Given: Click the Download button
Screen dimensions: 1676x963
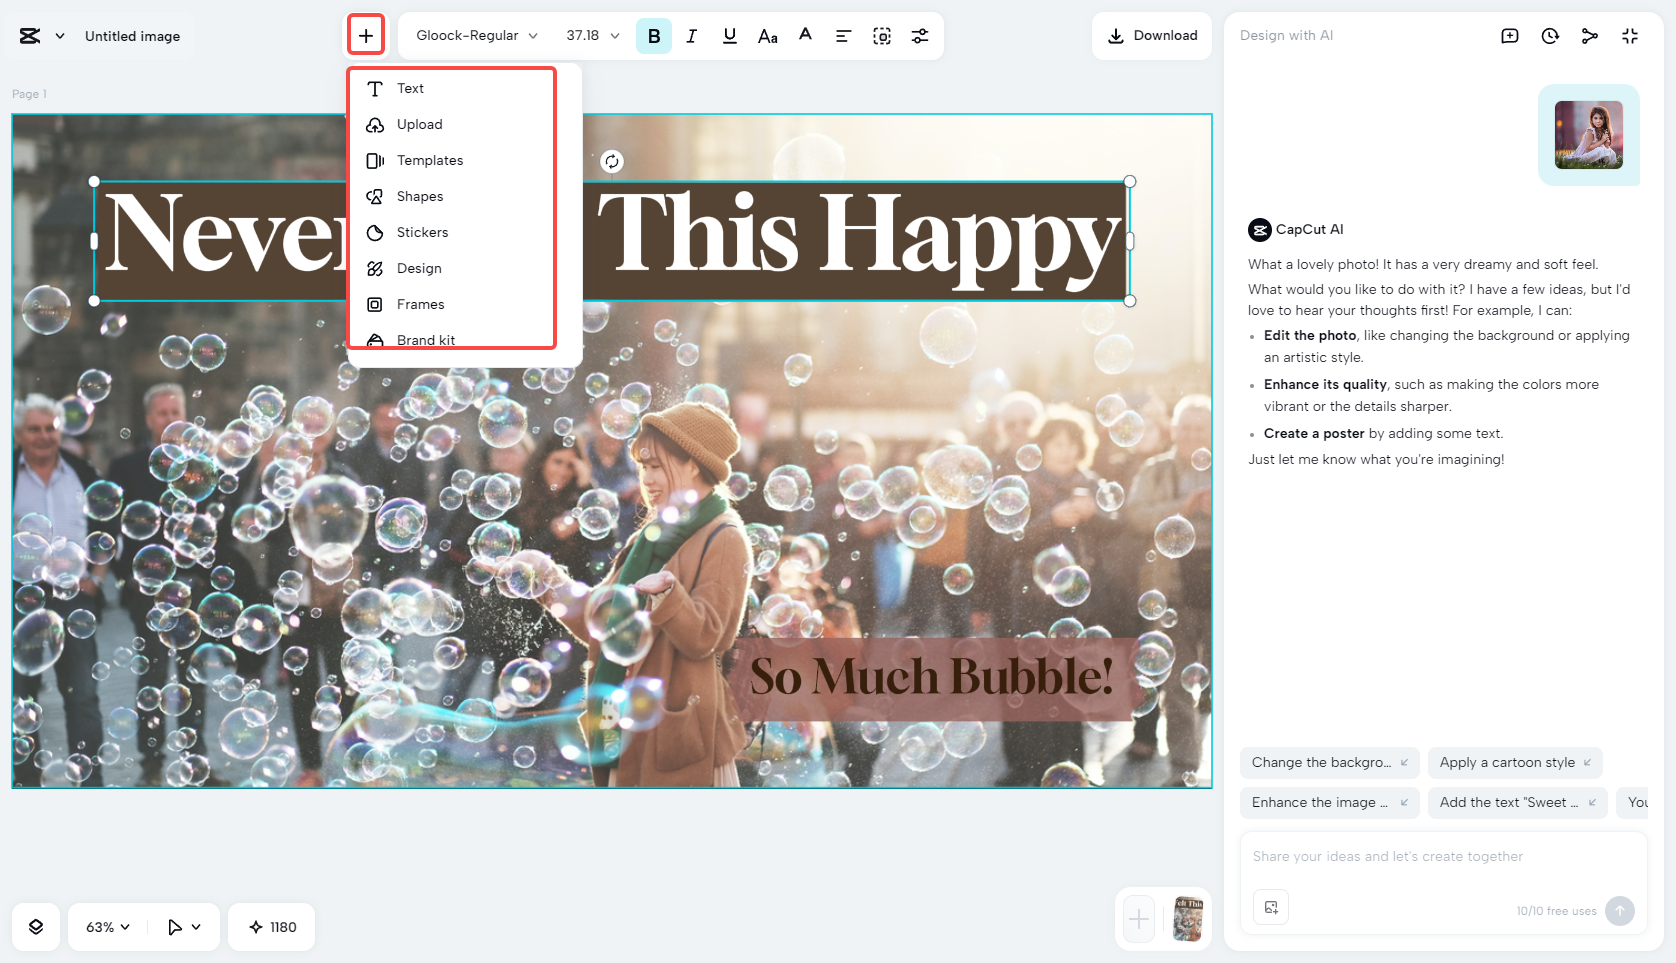Looking at the screenshot, I should pos(1151,35).
